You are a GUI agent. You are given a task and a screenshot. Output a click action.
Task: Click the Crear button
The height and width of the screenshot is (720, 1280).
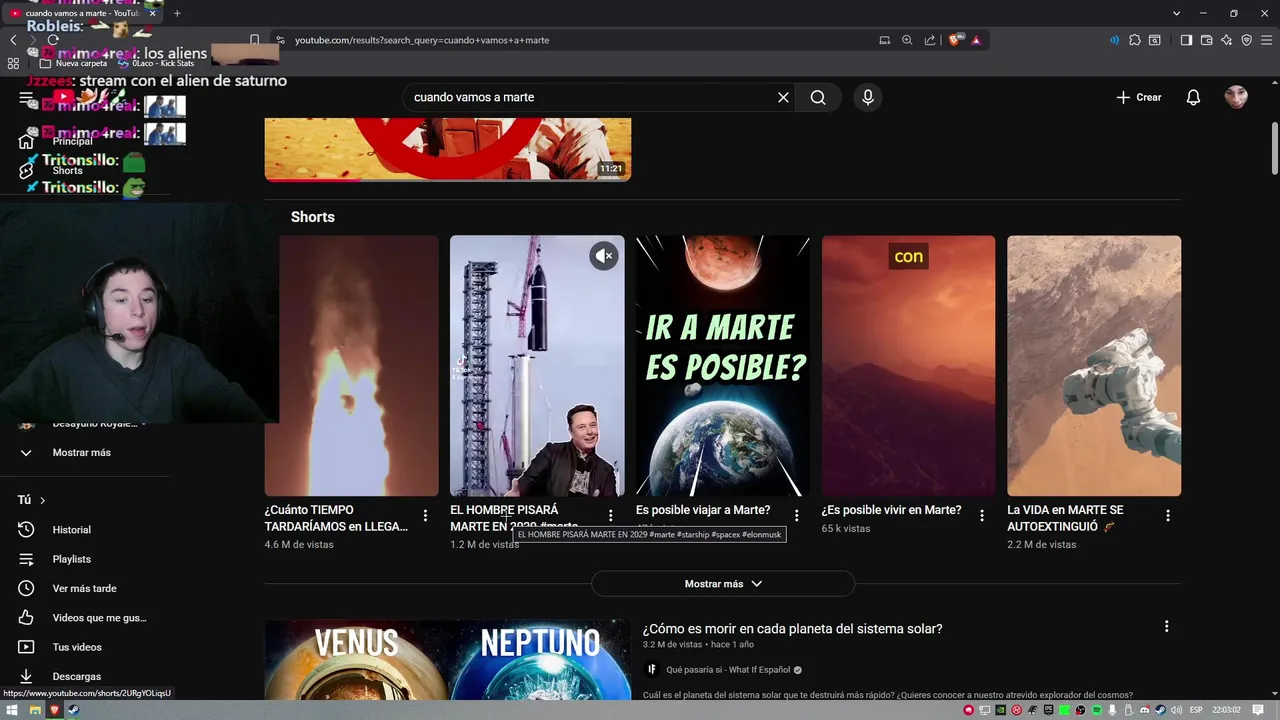point(1139,97)
